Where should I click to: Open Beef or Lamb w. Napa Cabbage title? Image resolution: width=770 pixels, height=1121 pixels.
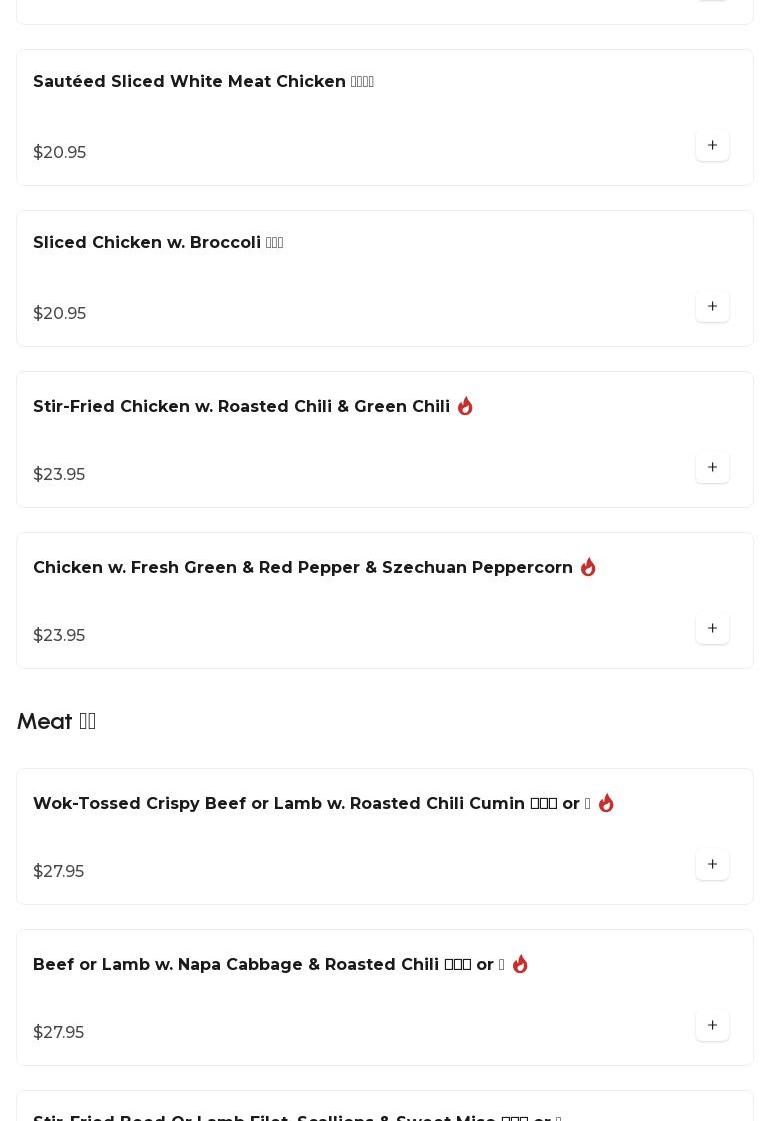(x=268, y=964)
